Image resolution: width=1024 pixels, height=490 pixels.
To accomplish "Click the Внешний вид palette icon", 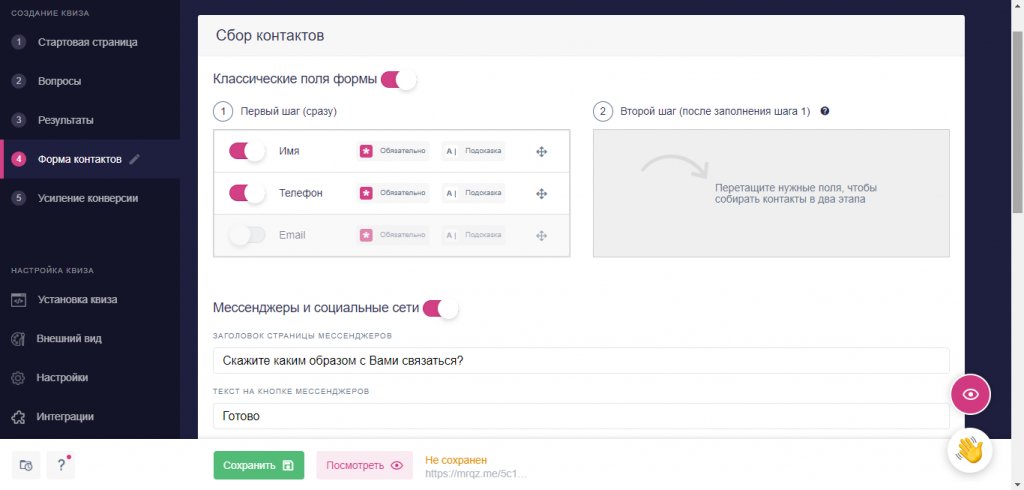I will [18, 339].
